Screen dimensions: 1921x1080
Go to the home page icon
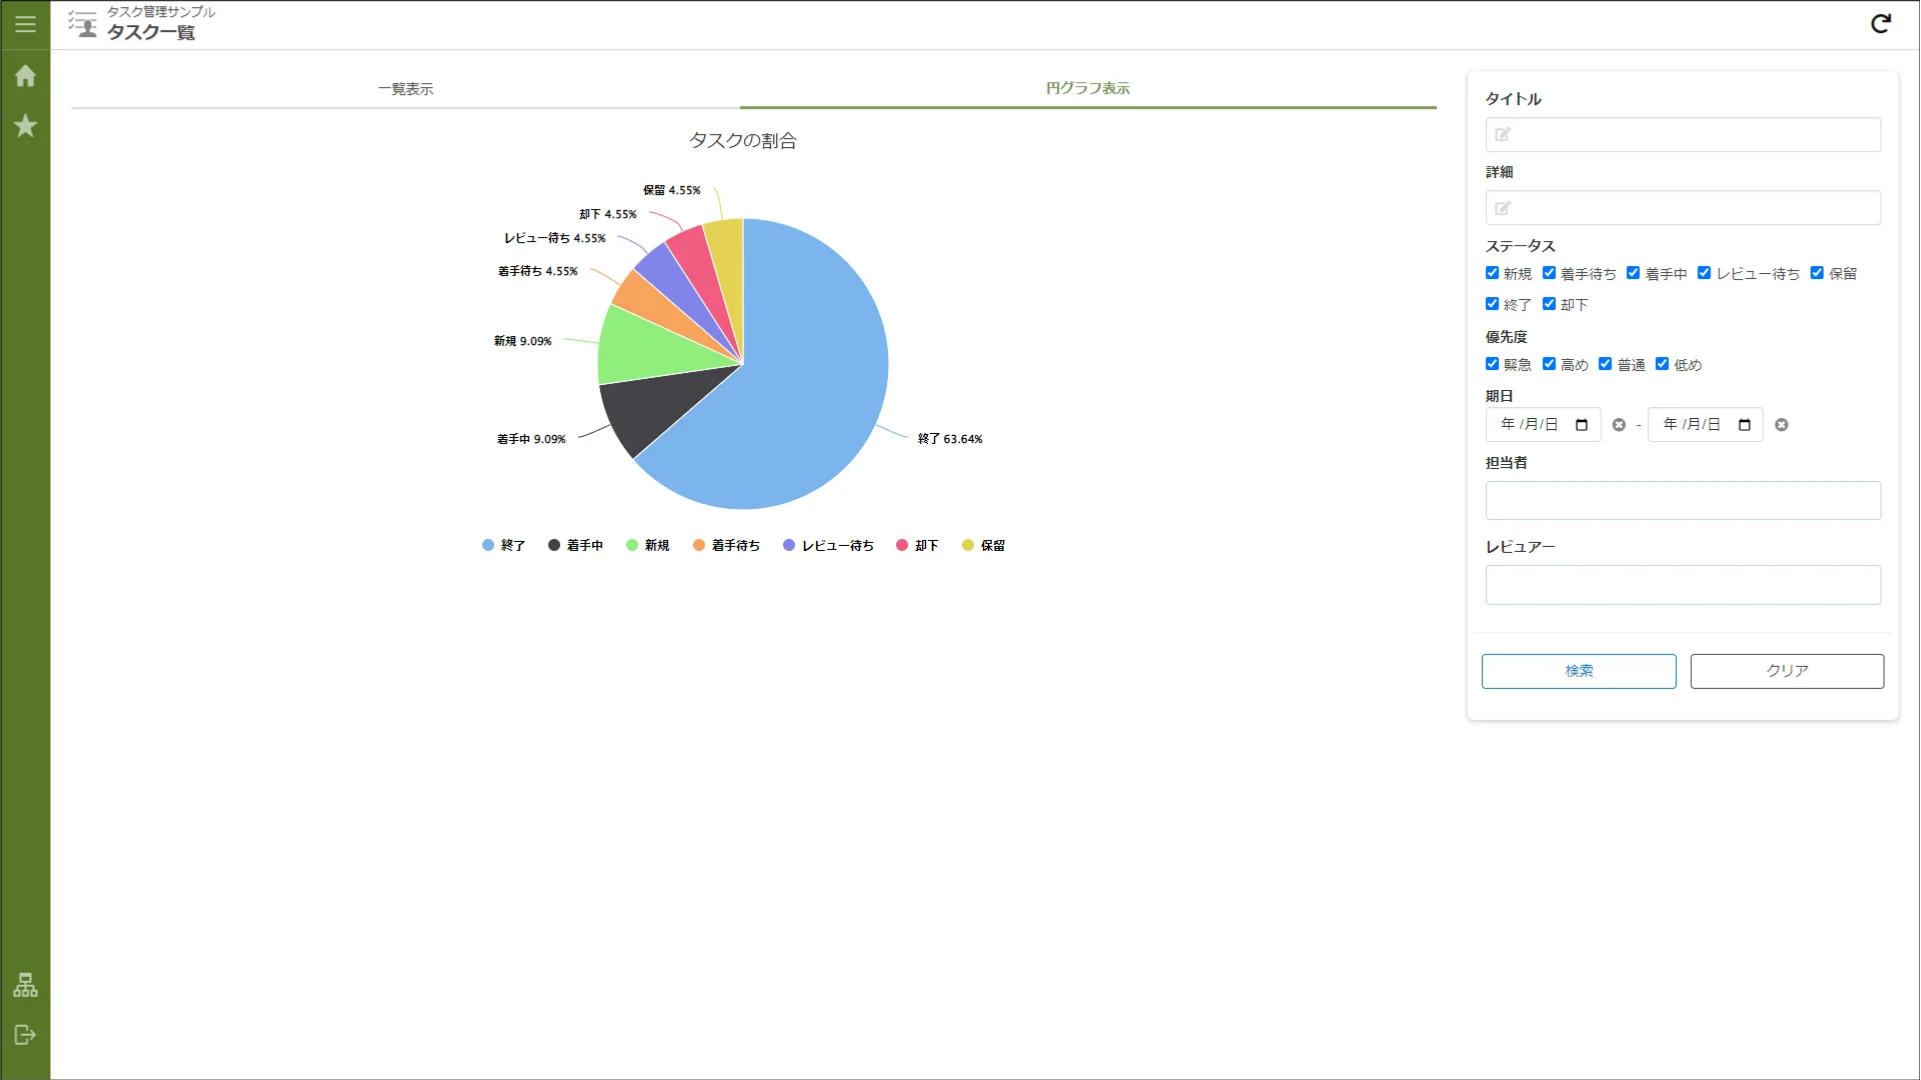pyautogui.click(x=25, y=76)
